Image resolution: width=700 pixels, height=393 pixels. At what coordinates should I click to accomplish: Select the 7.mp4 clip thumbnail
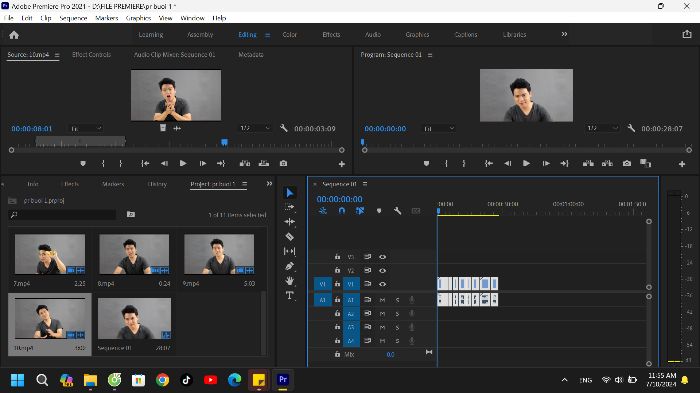pyautogui.click(x=50, y=254)
